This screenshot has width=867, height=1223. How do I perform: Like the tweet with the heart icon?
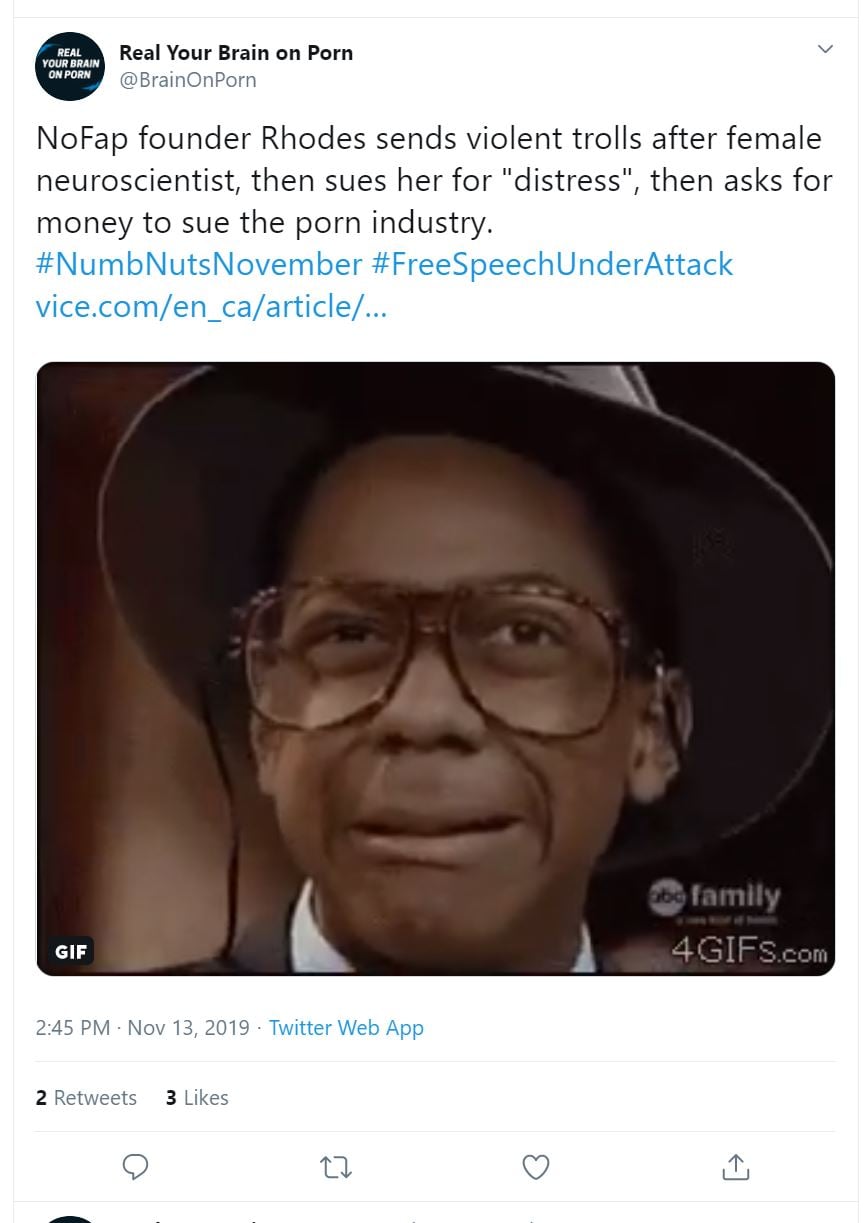(536, 1166)
